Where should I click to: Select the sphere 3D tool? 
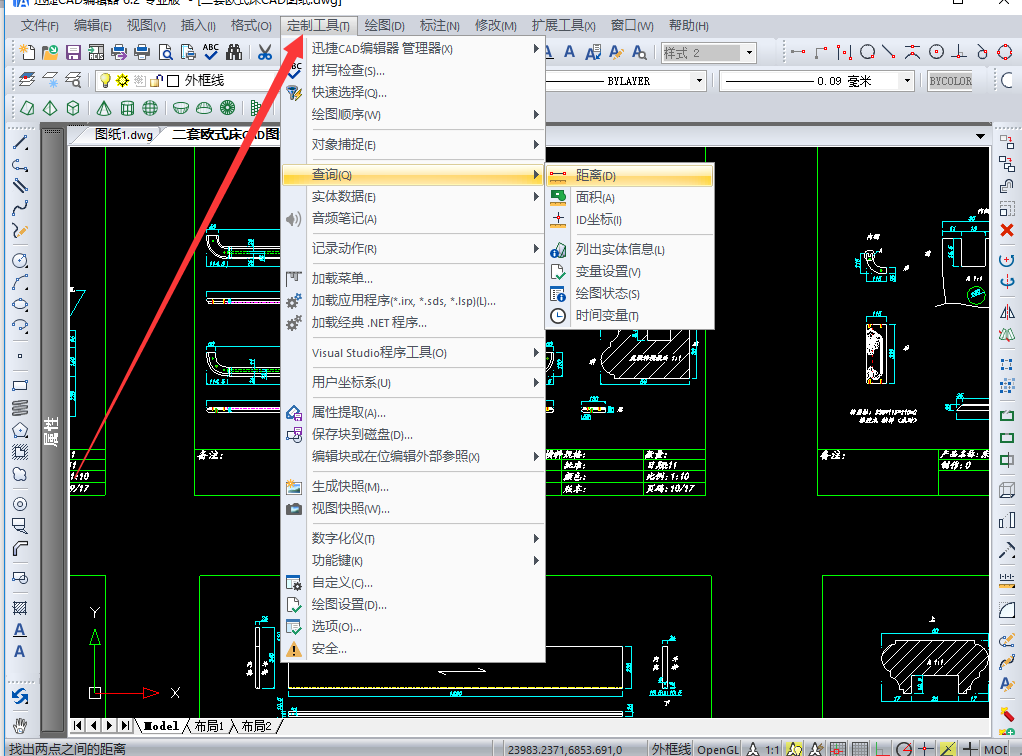(150, 108)
